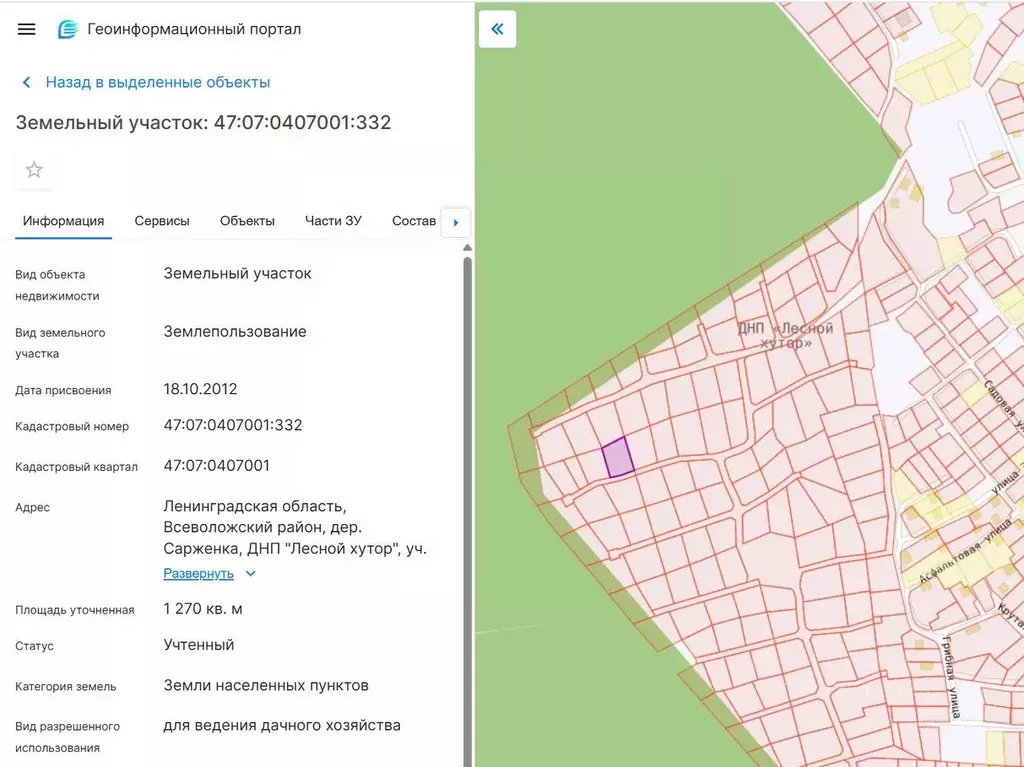Select the Части ЗУ tab

point(333,221)
